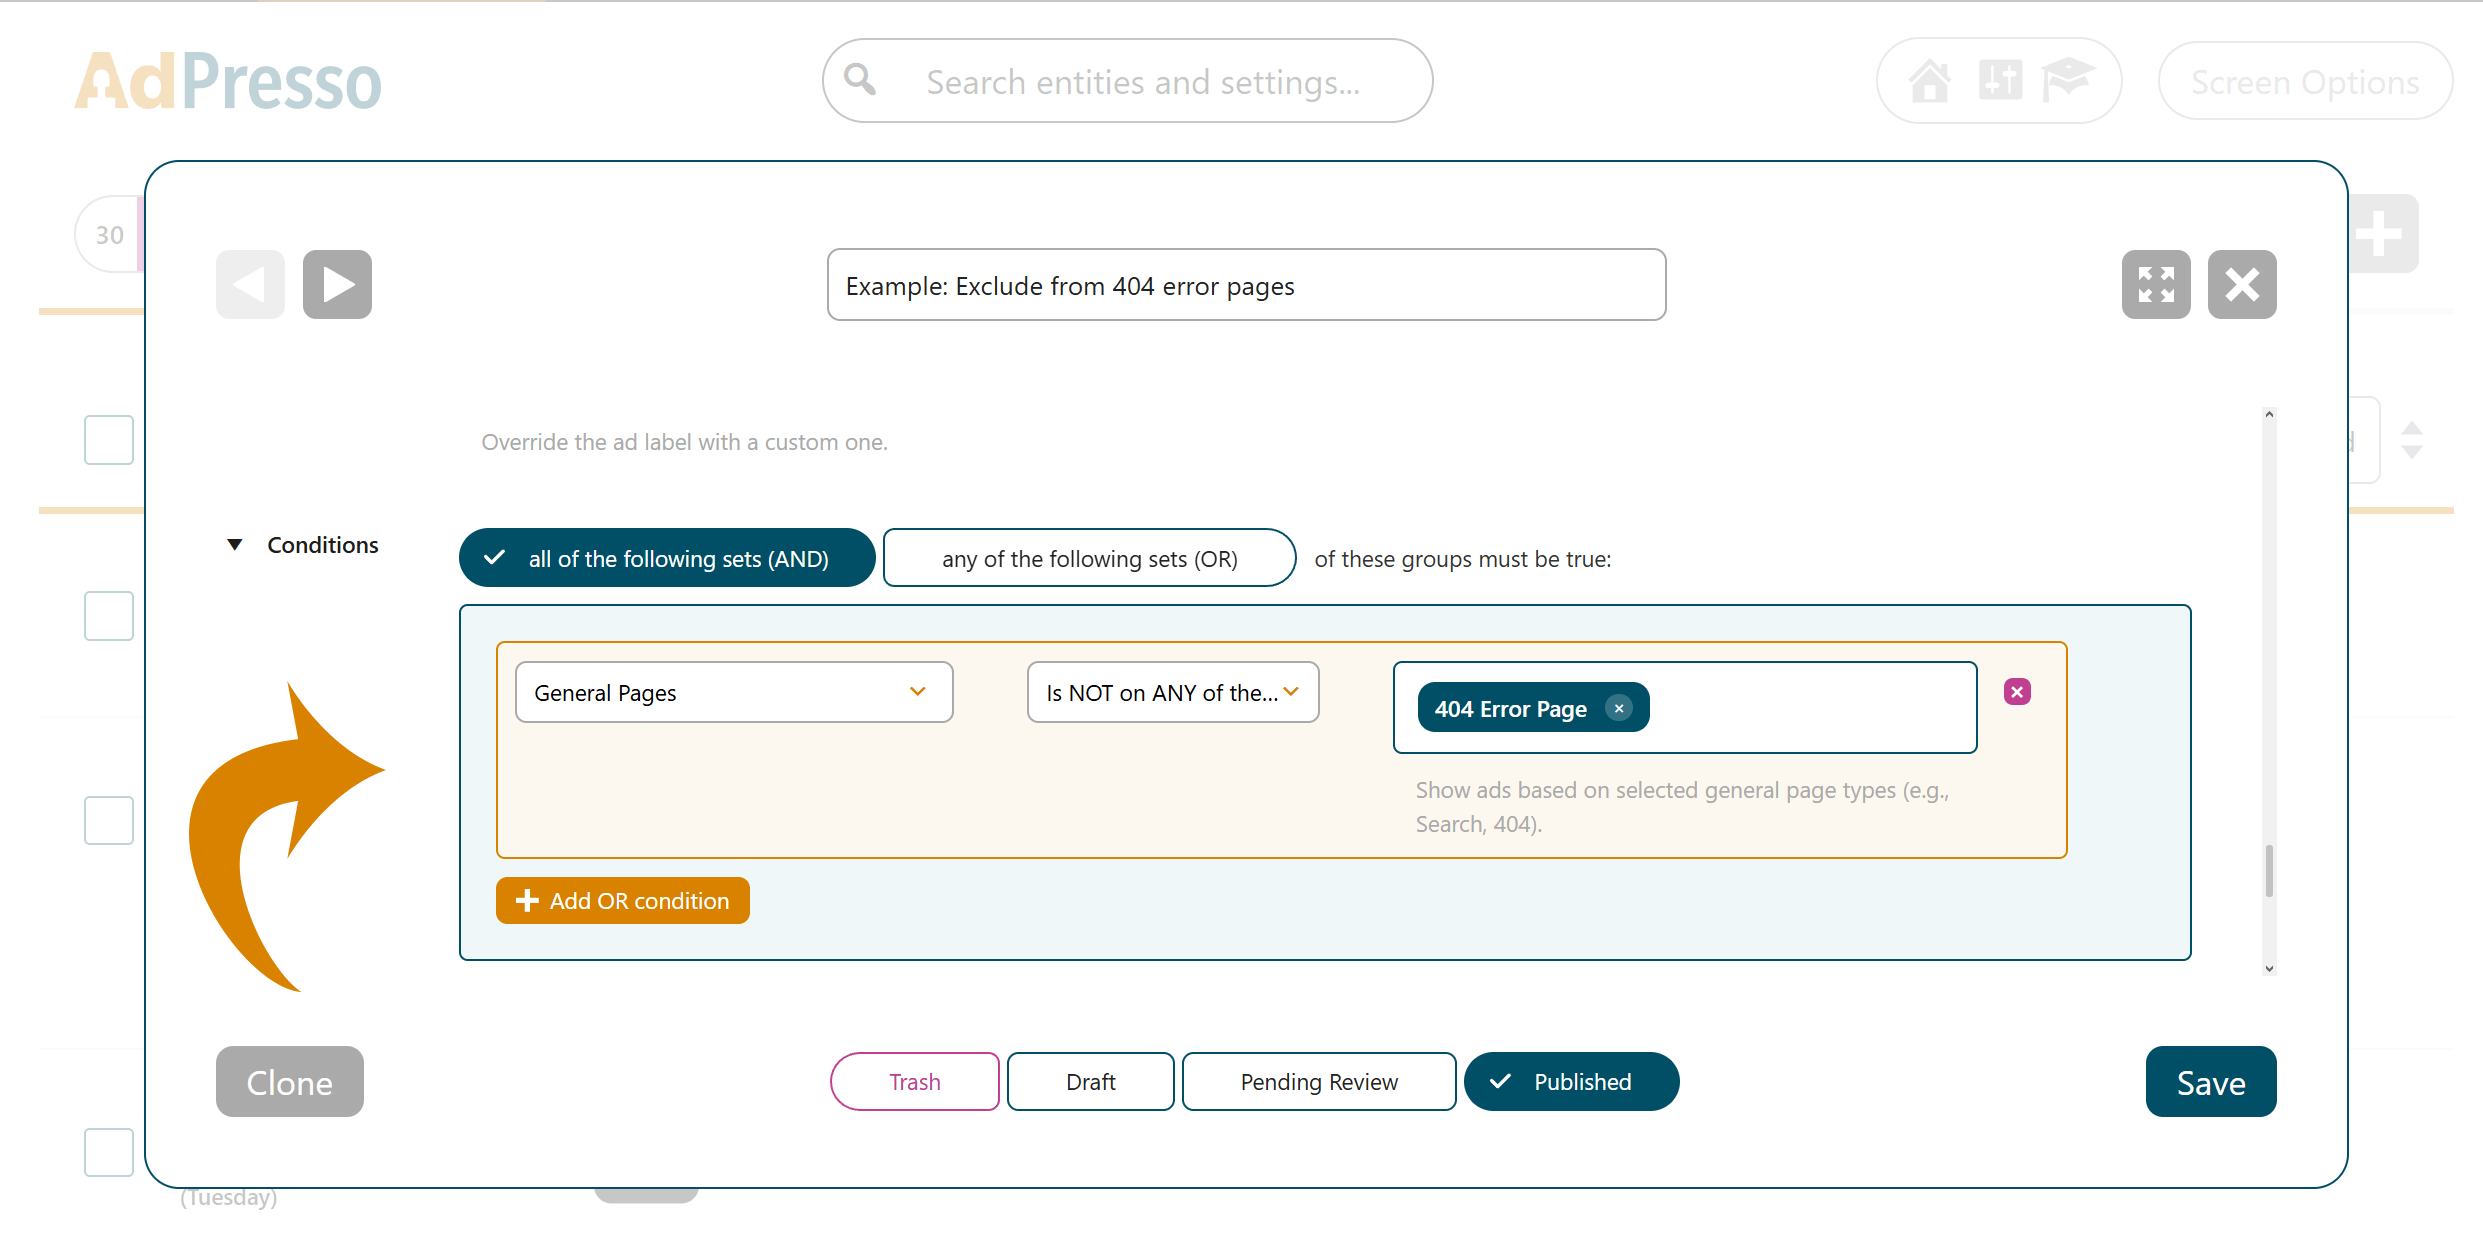Select all of the following sets (AND)
Screen dimensions: 2483x1251
pos(667,558)
